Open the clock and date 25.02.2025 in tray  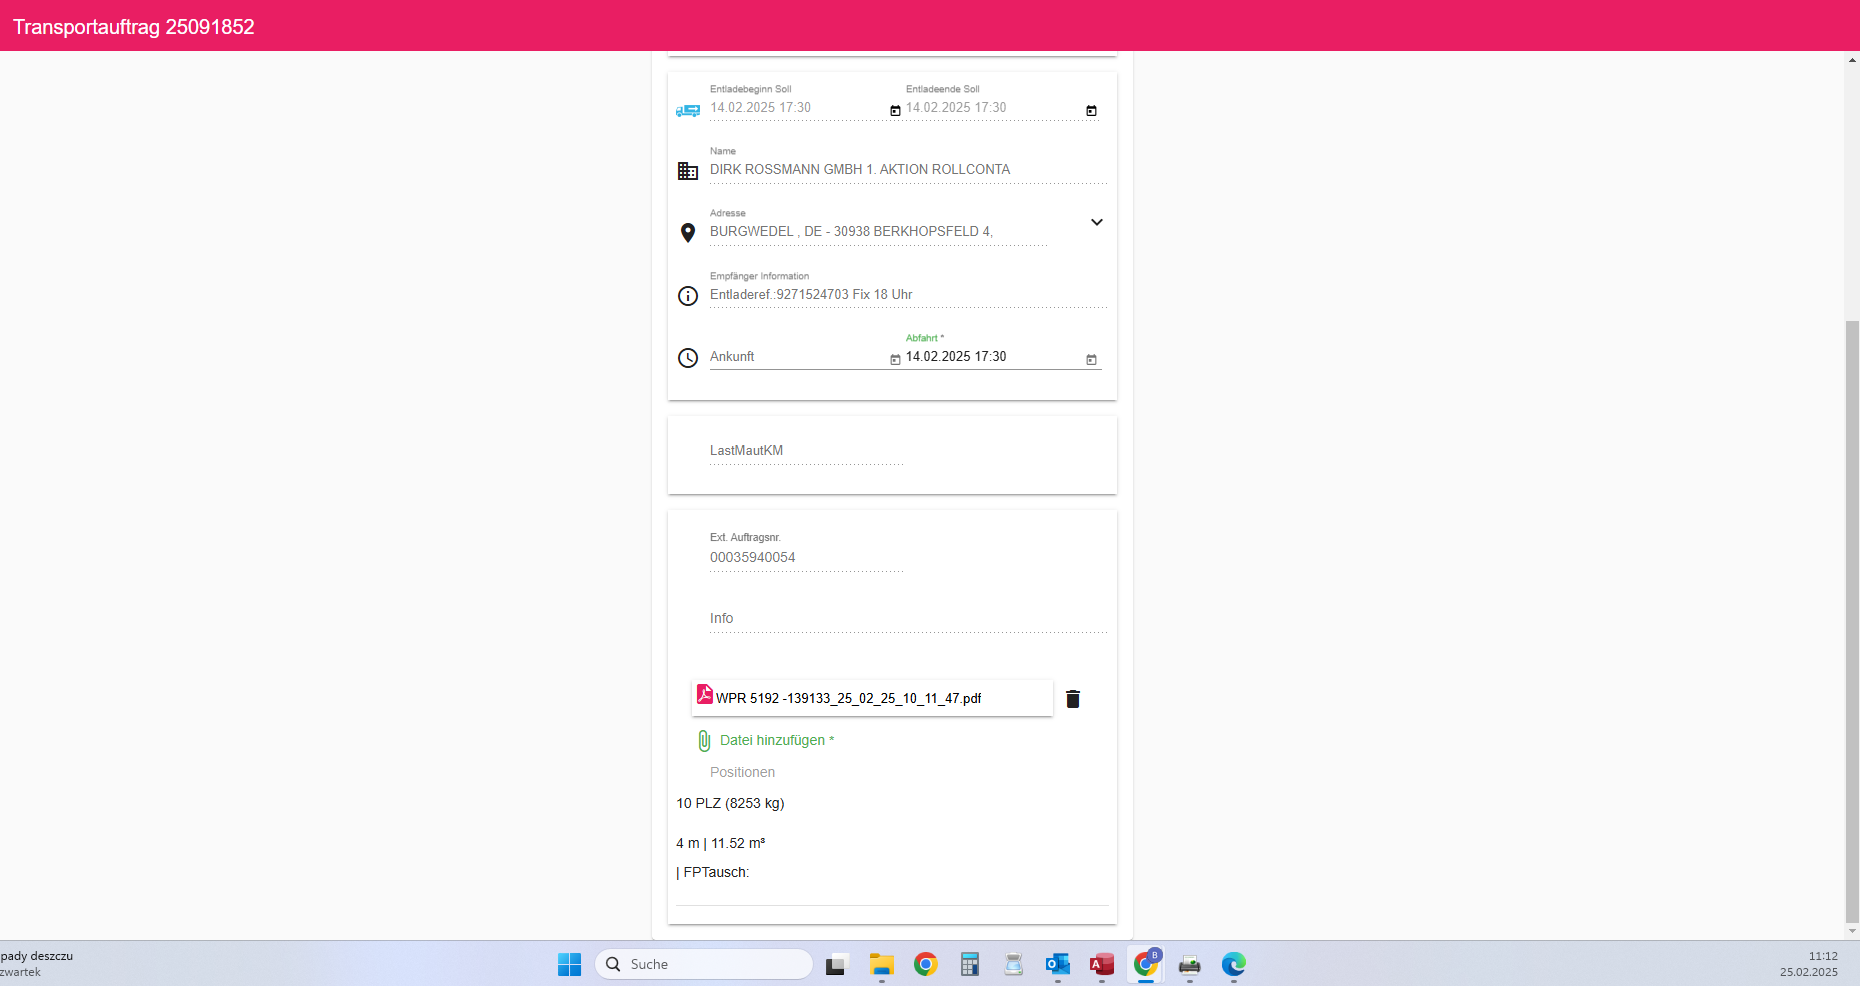[x=1808, y=964]
